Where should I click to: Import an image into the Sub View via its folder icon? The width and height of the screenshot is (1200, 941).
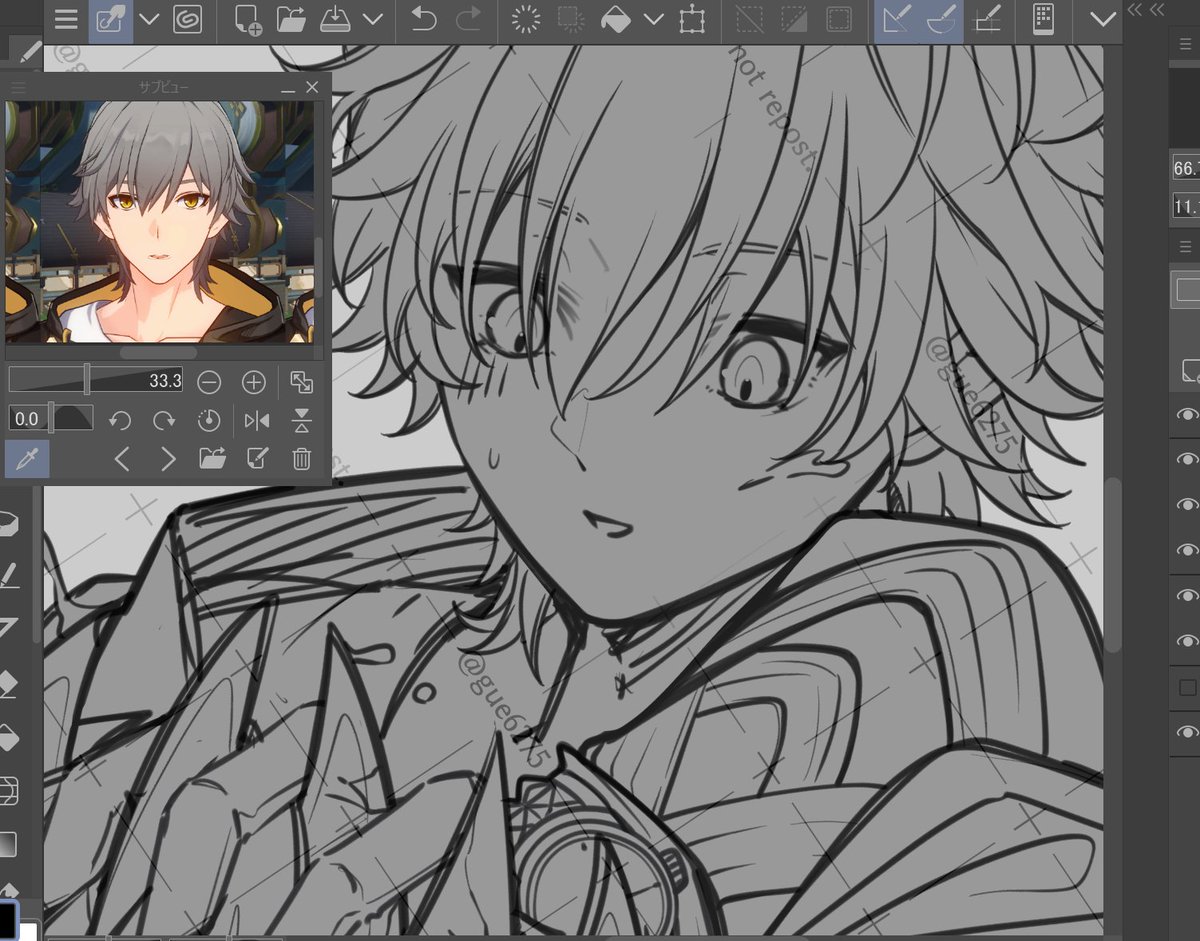click(x=212, y=459)
